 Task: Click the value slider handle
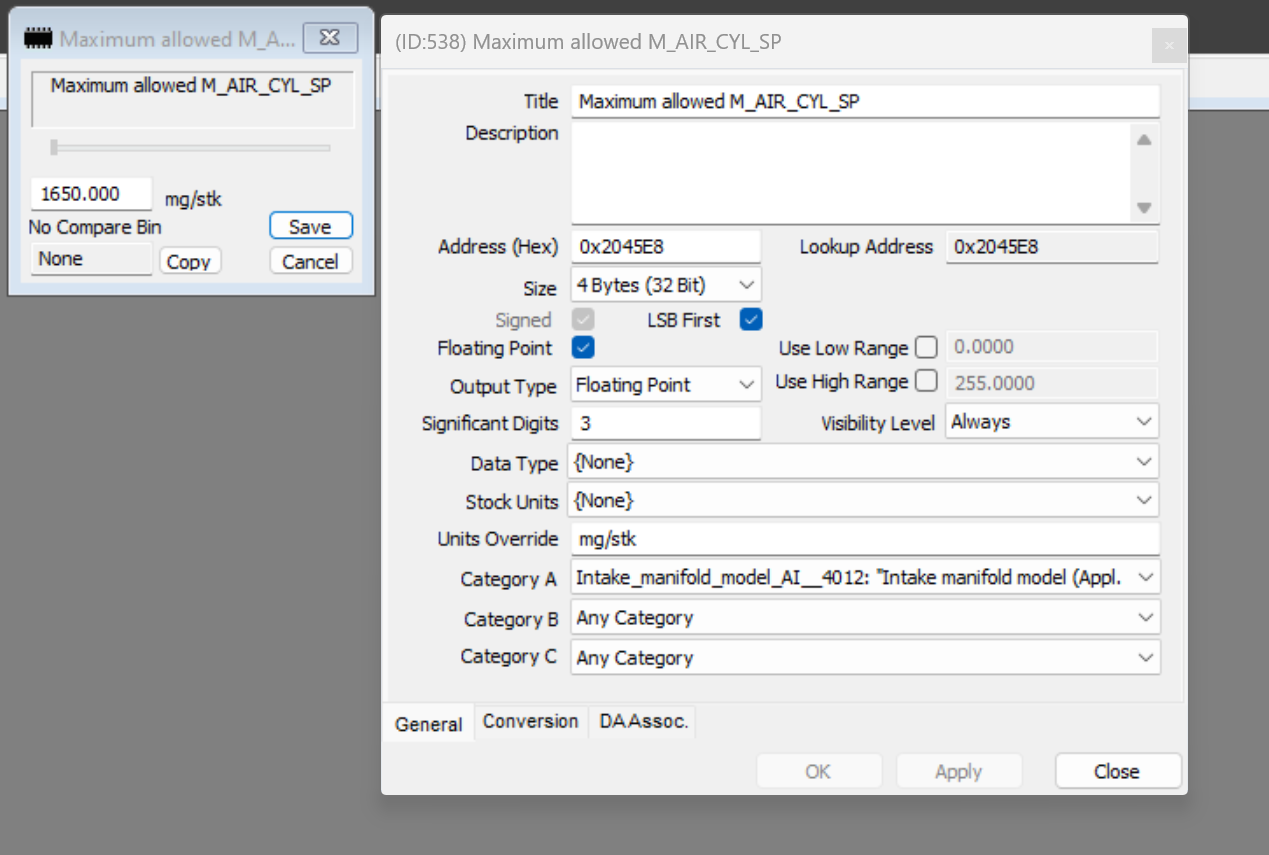point(54,148)
